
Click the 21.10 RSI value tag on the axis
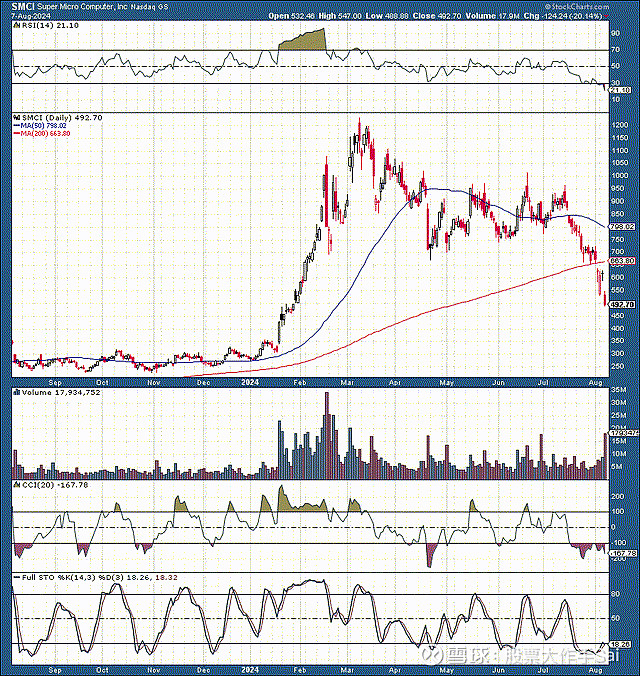point(621,90)
